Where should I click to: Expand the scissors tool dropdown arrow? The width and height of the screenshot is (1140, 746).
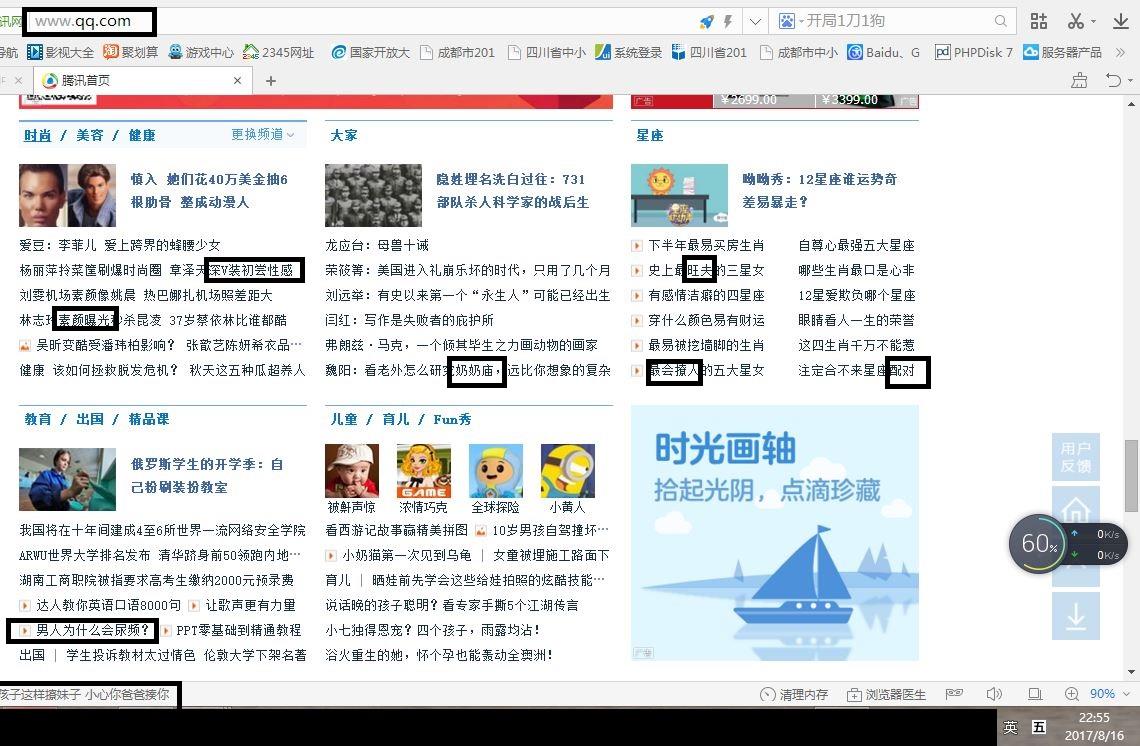[1093, 22]
